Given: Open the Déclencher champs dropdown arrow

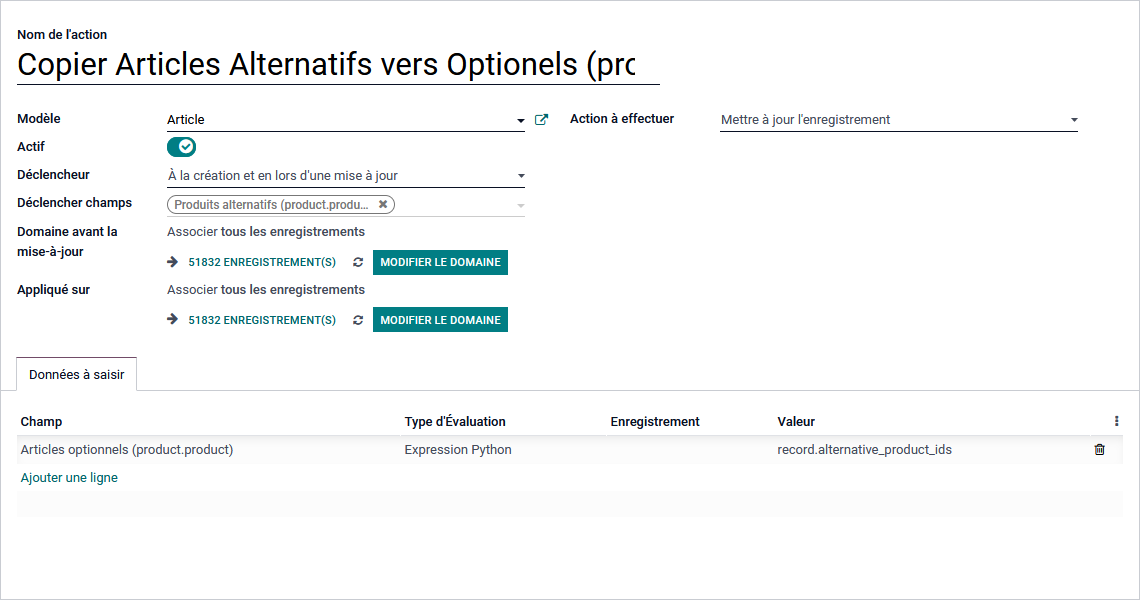Looking at the screenshot, I should point(520,206).
